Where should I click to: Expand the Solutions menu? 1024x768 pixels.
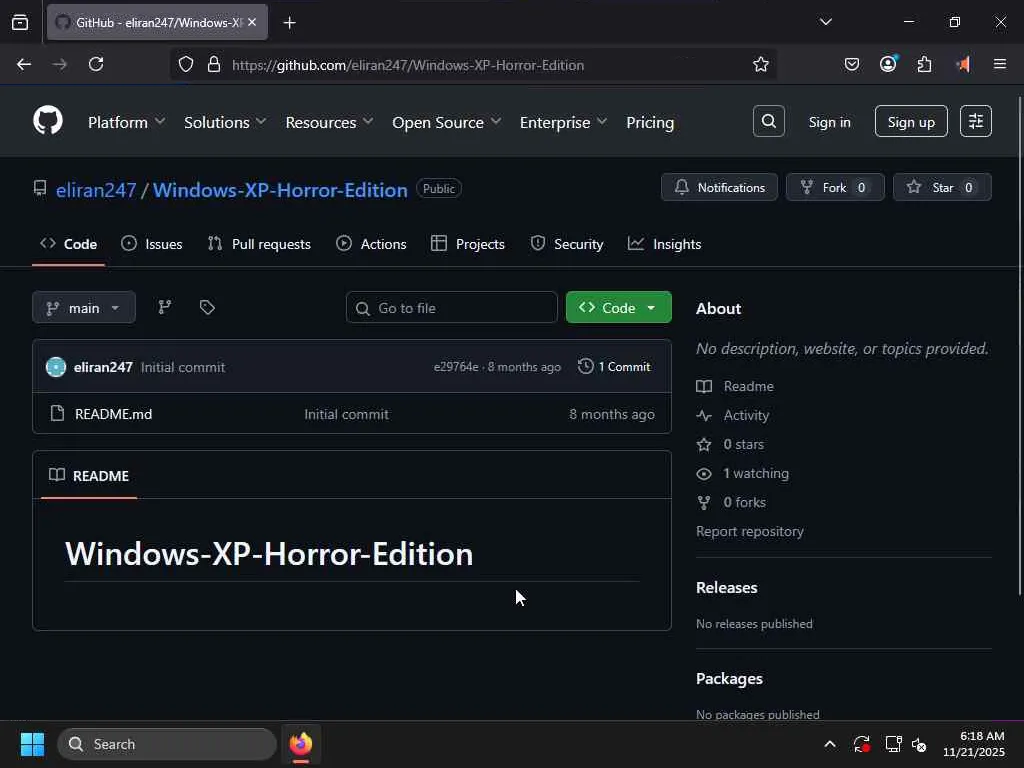[x=225, y=122]
